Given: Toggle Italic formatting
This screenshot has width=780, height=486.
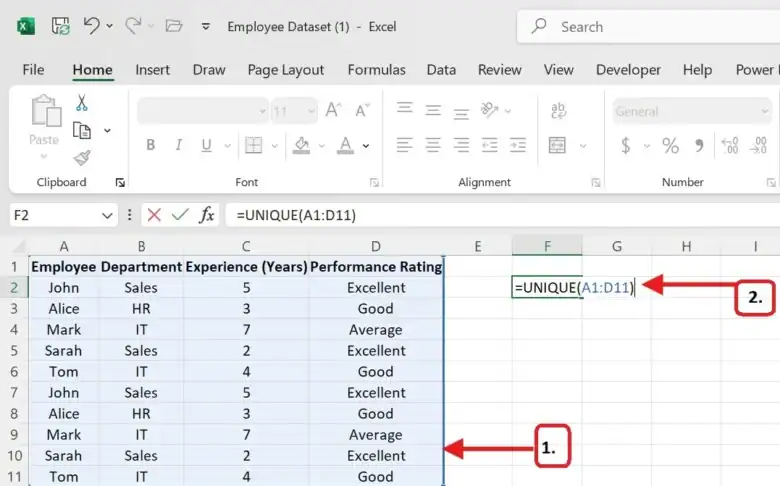Looking at the screenshot, I should point(178,145).
